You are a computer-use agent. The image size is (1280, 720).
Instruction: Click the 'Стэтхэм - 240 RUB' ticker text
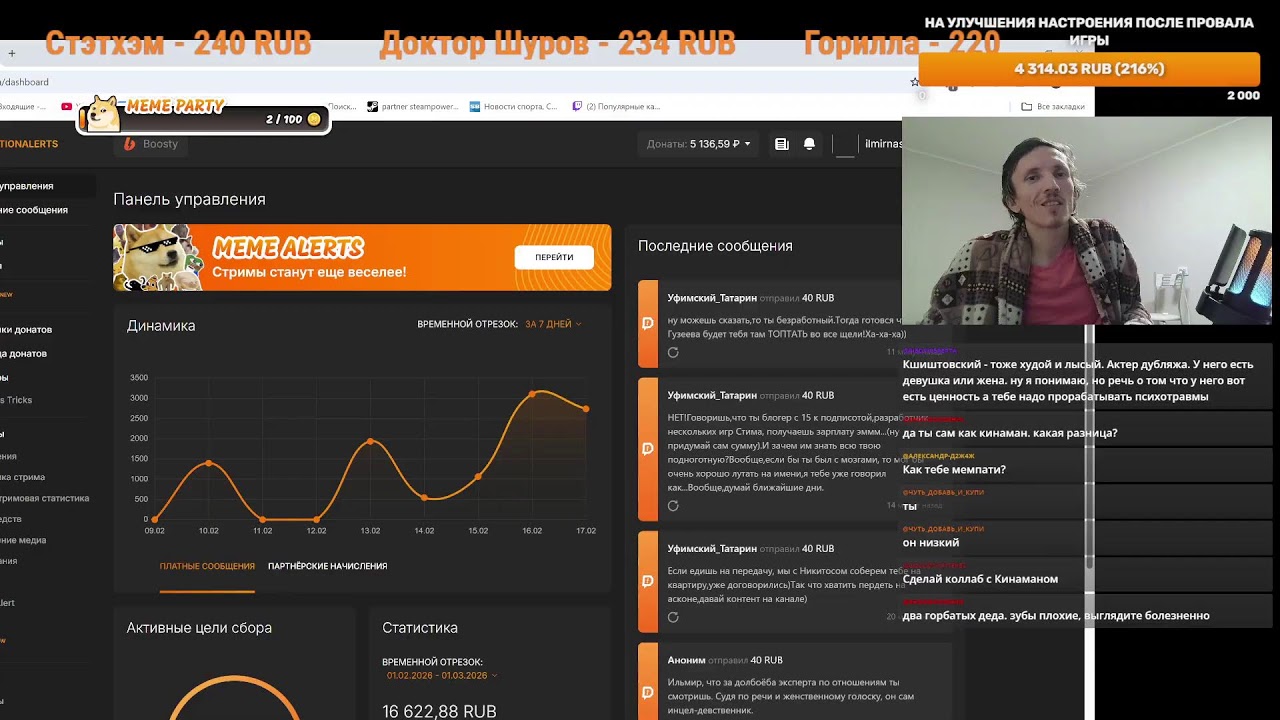coord(178,44)
